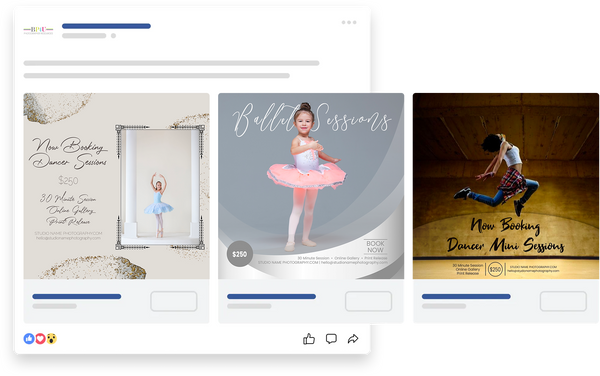Open the Ballet Sessions ad image
The image size is (600, 376).
click(x=311, y=186)
